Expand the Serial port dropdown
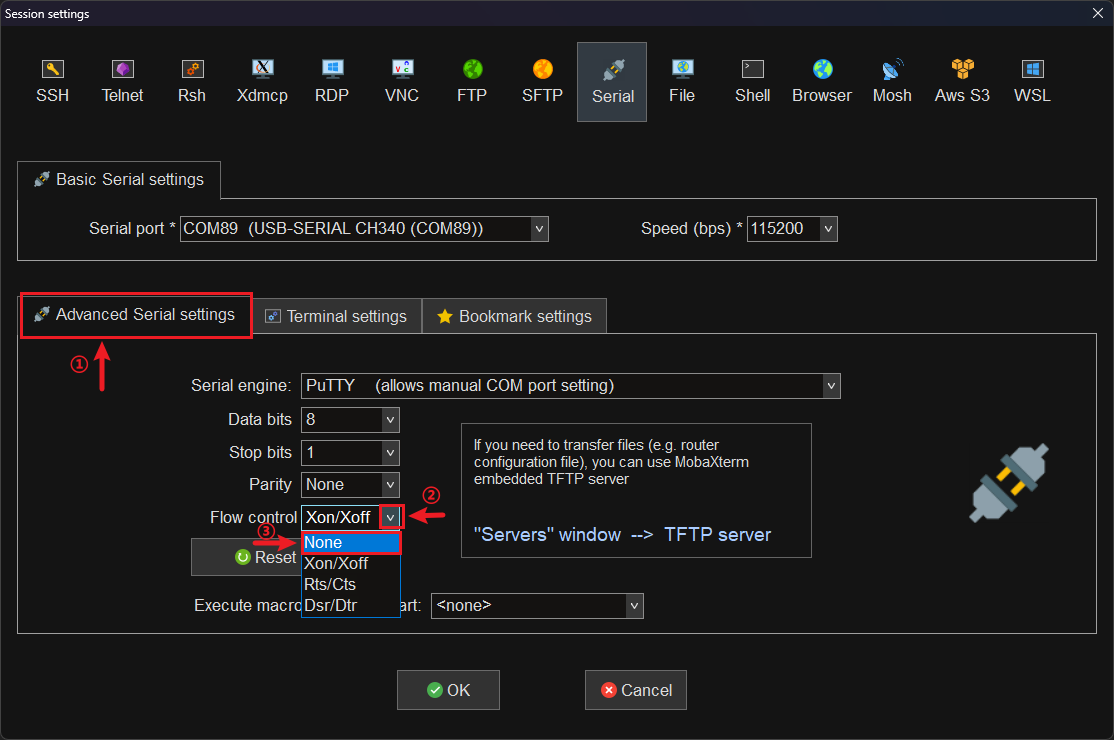Screen dimensions: 1114x740 tap(539, 229)
